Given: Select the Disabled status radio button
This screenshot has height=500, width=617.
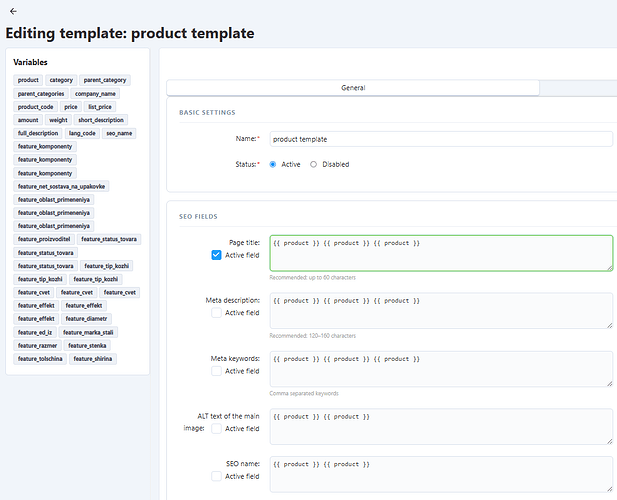Looking at the screenshot, I should (313, 164).
